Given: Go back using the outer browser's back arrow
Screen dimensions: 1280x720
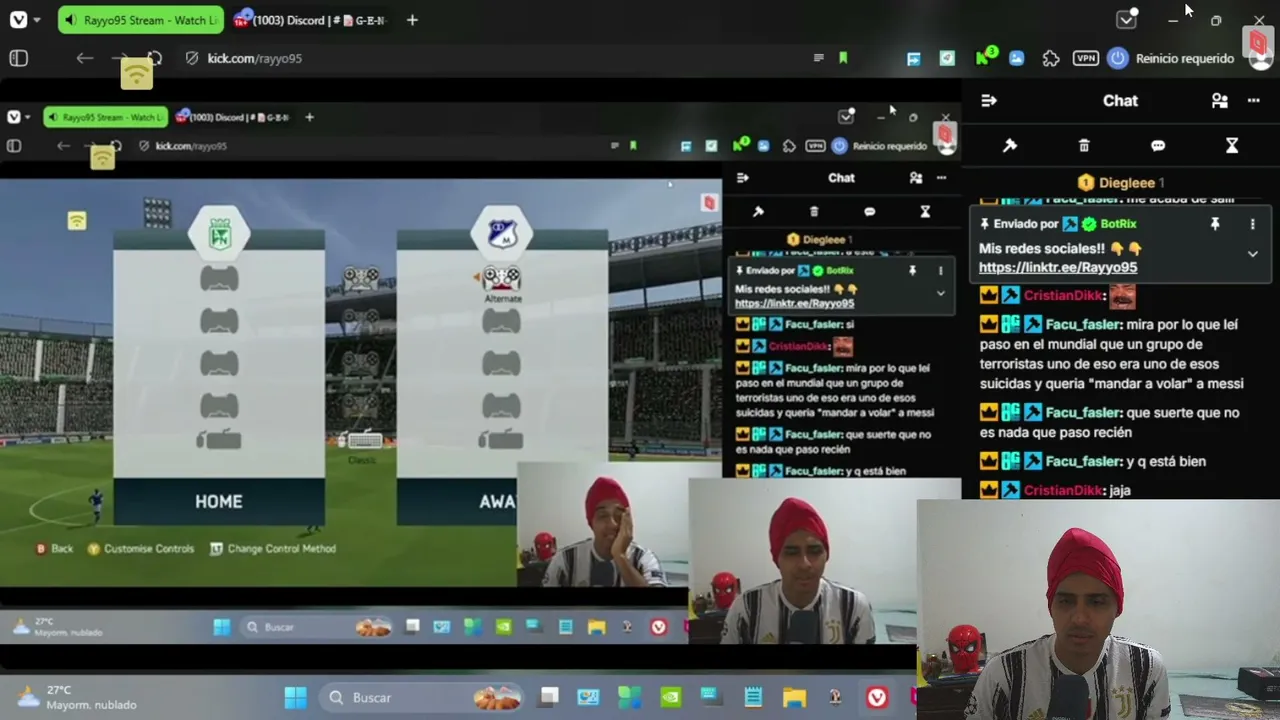Looking at the screenshot, I should click(85, 58).
